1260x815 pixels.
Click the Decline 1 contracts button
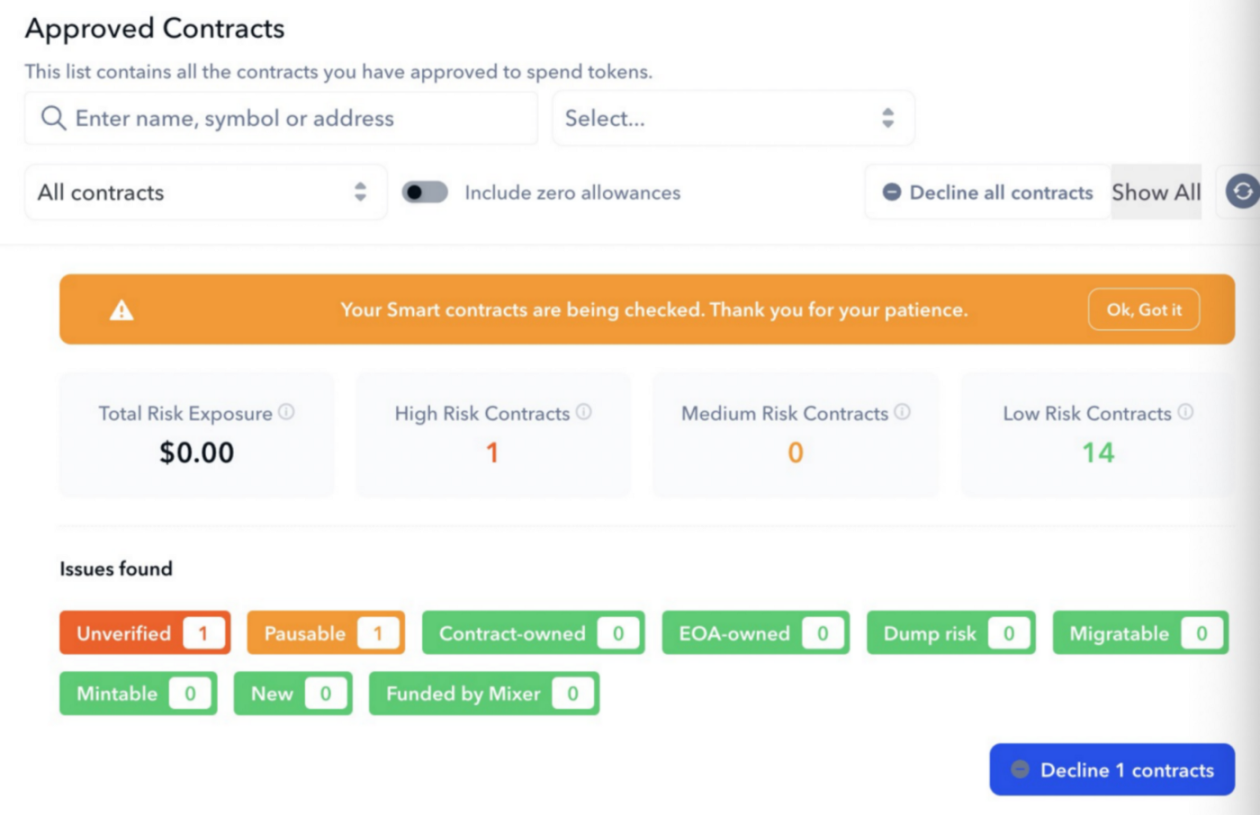[1112, 770]
